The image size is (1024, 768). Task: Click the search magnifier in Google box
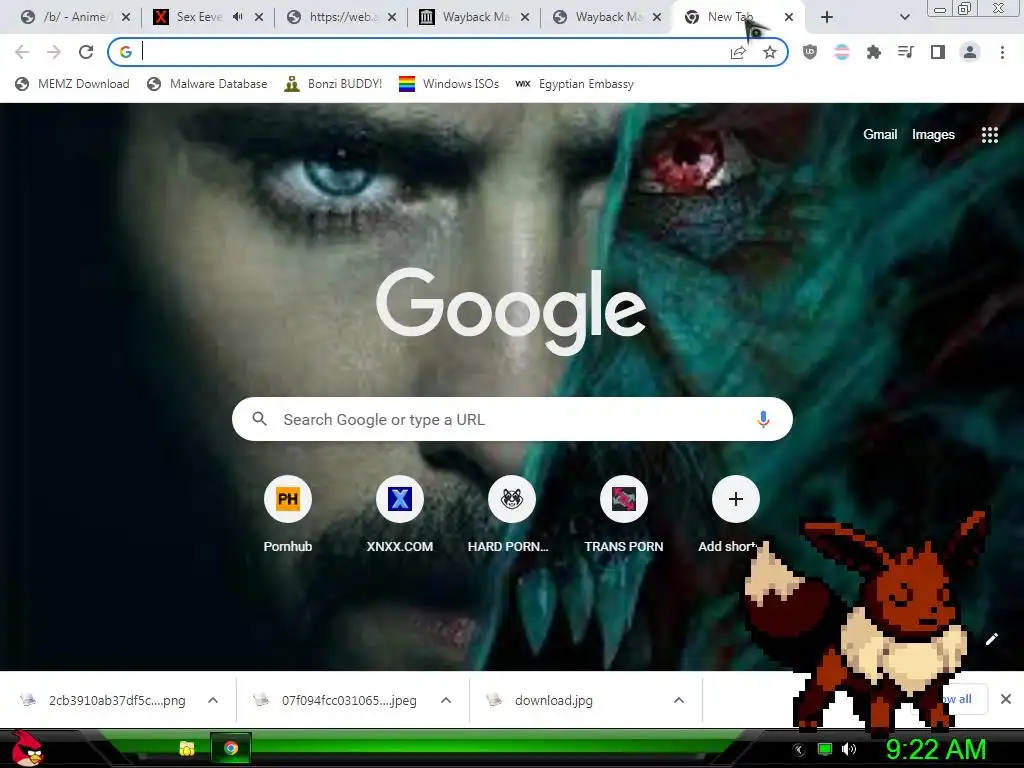[259, 419]
